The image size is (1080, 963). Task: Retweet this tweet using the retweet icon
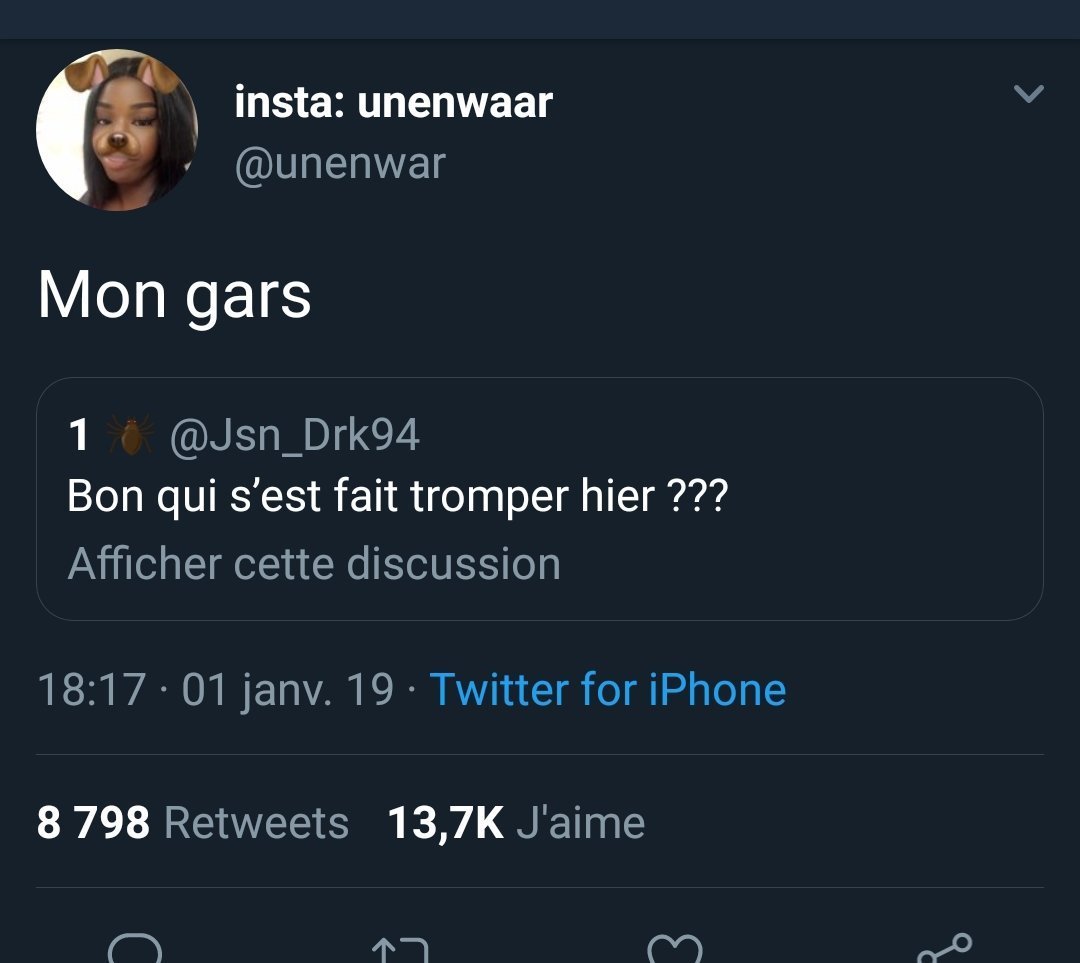click(x=399, y=950)
